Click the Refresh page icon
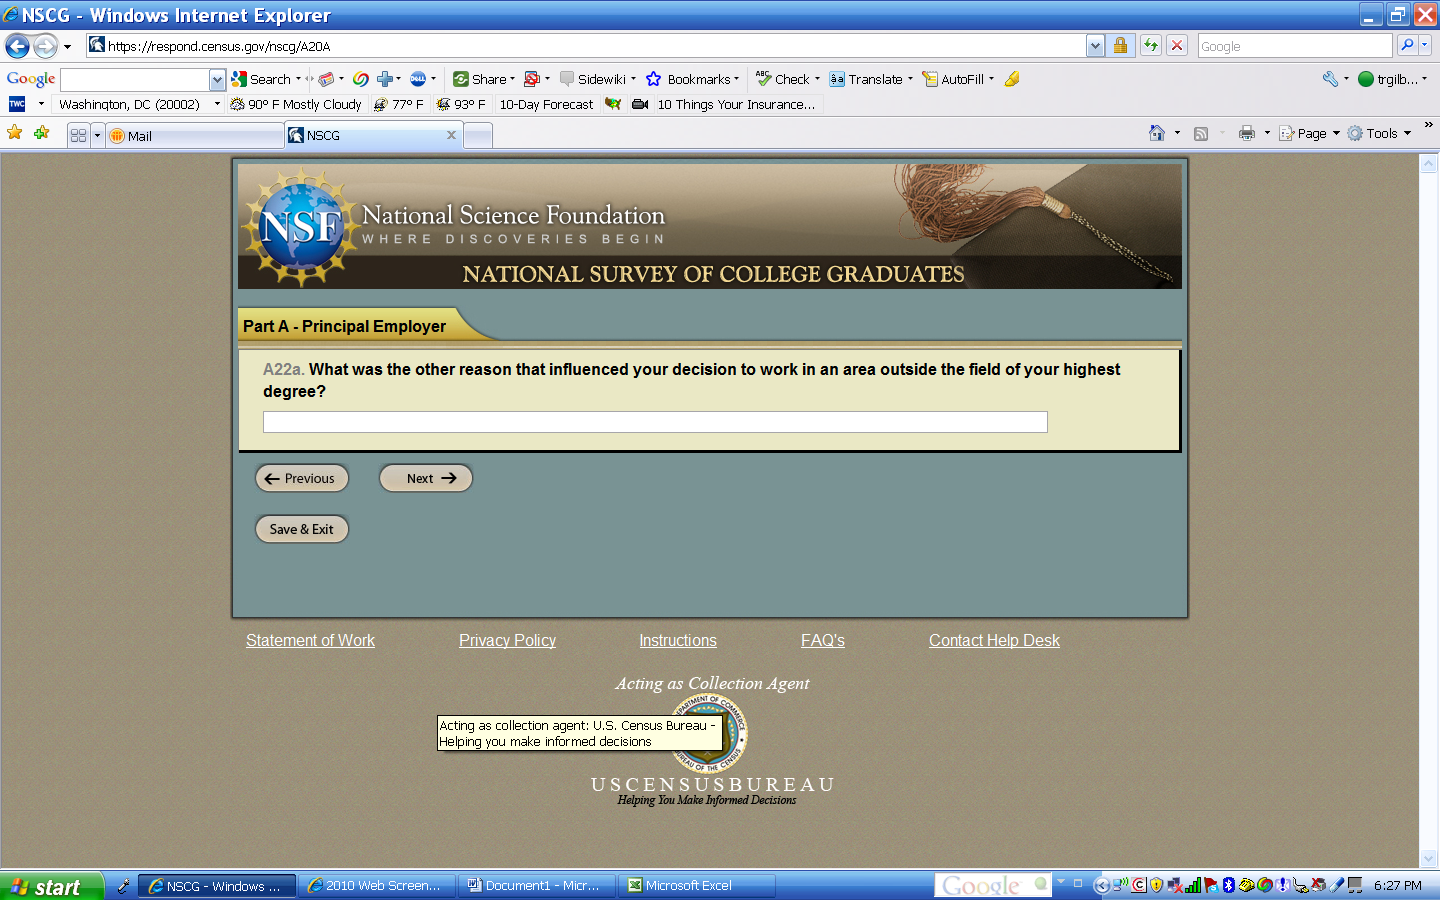Screen dimensions: 1440x900 (x=1151, y=45)
